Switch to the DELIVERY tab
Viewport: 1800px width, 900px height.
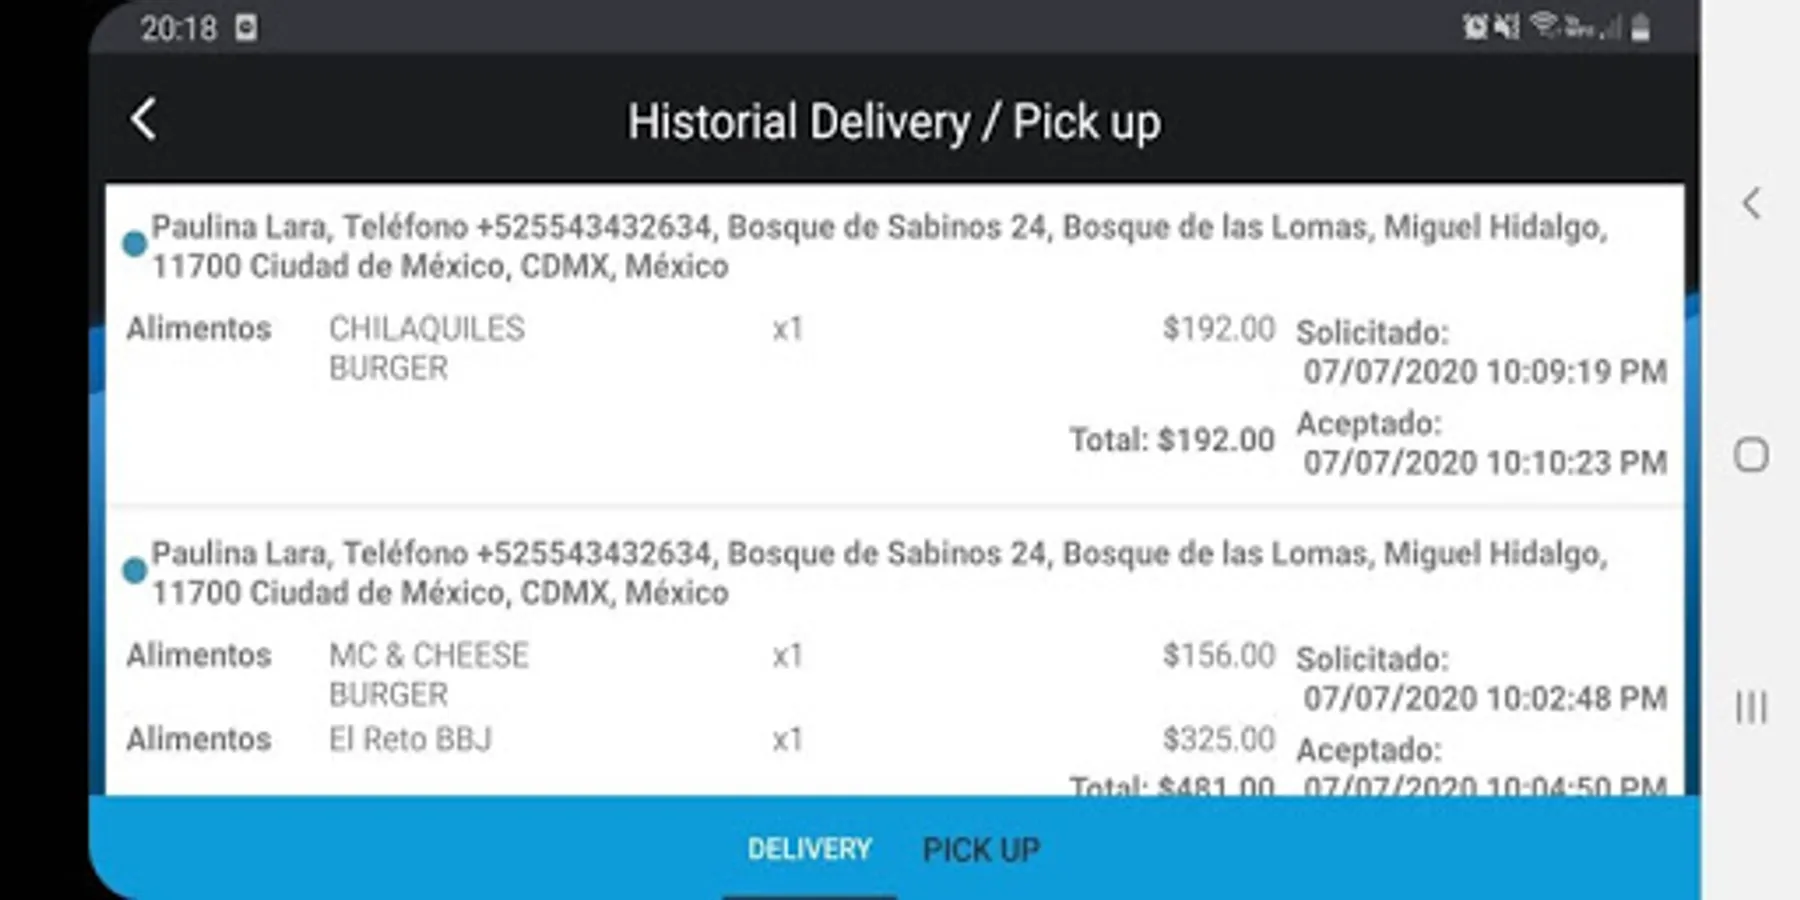pos(810,849)
